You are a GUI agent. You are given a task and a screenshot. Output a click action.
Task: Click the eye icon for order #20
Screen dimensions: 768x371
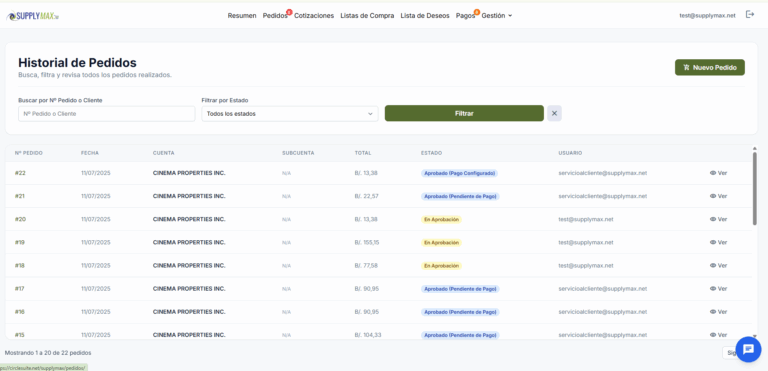(713, 219)
